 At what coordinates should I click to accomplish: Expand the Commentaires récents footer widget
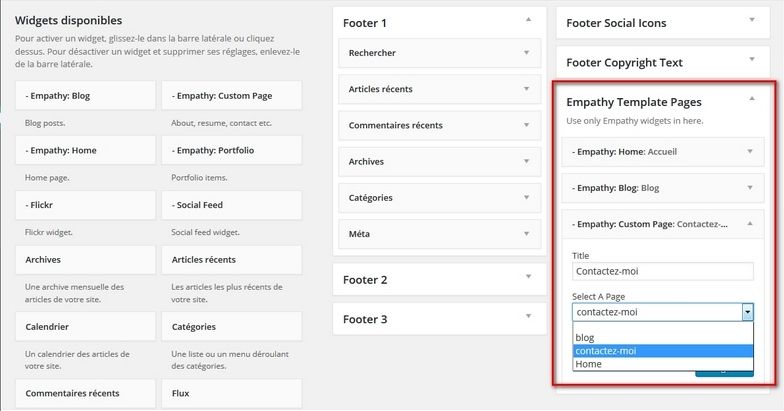coord(526,125)
